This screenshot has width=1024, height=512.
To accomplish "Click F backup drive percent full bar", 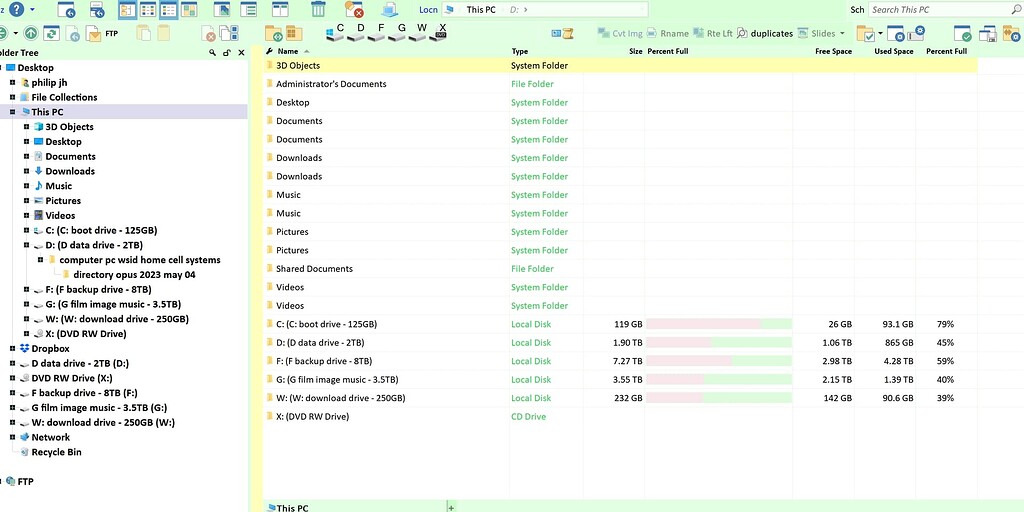I will (x=719, y=361).
